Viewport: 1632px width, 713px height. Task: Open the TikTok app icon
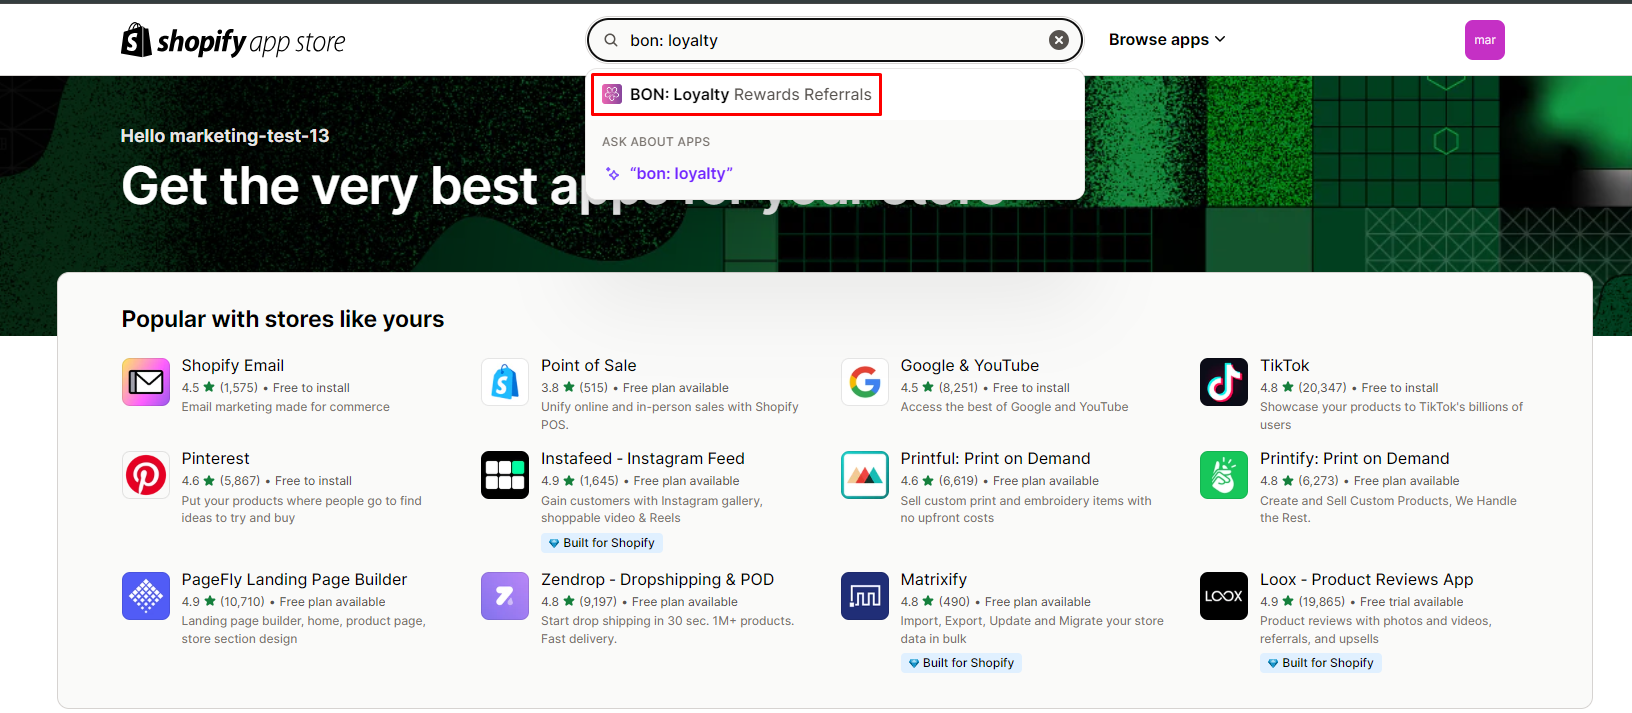[1224, 382]
